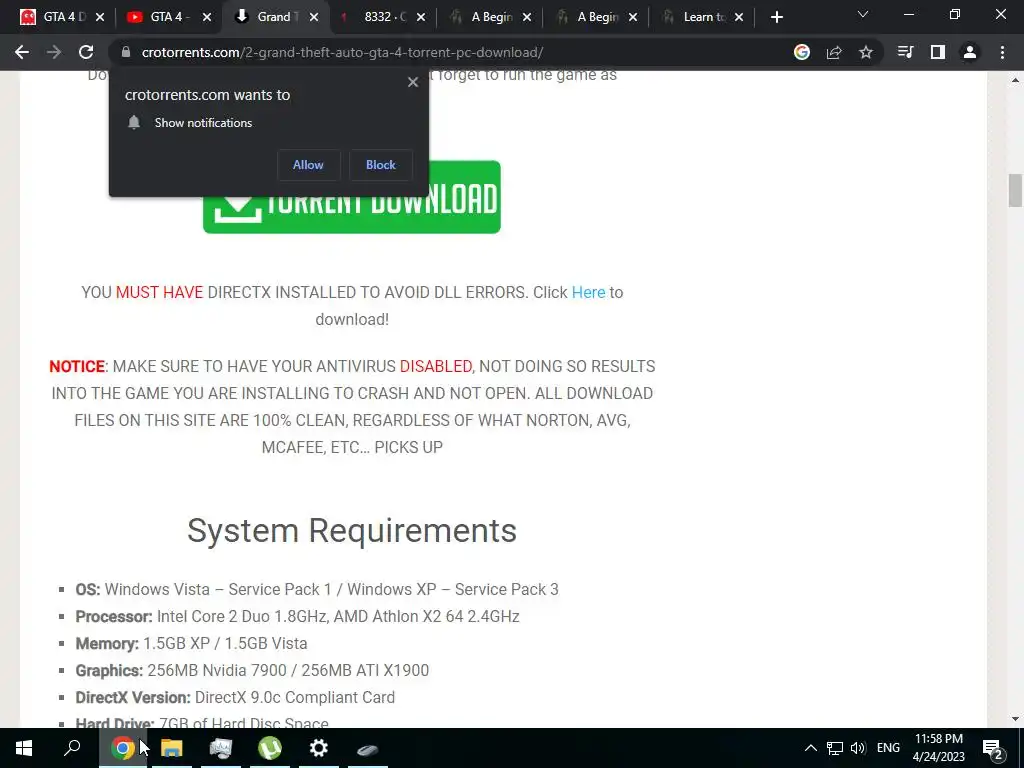This screenshot has height=768, width=1024.
Task: Open the network tray icon
Action: (835, 748)
